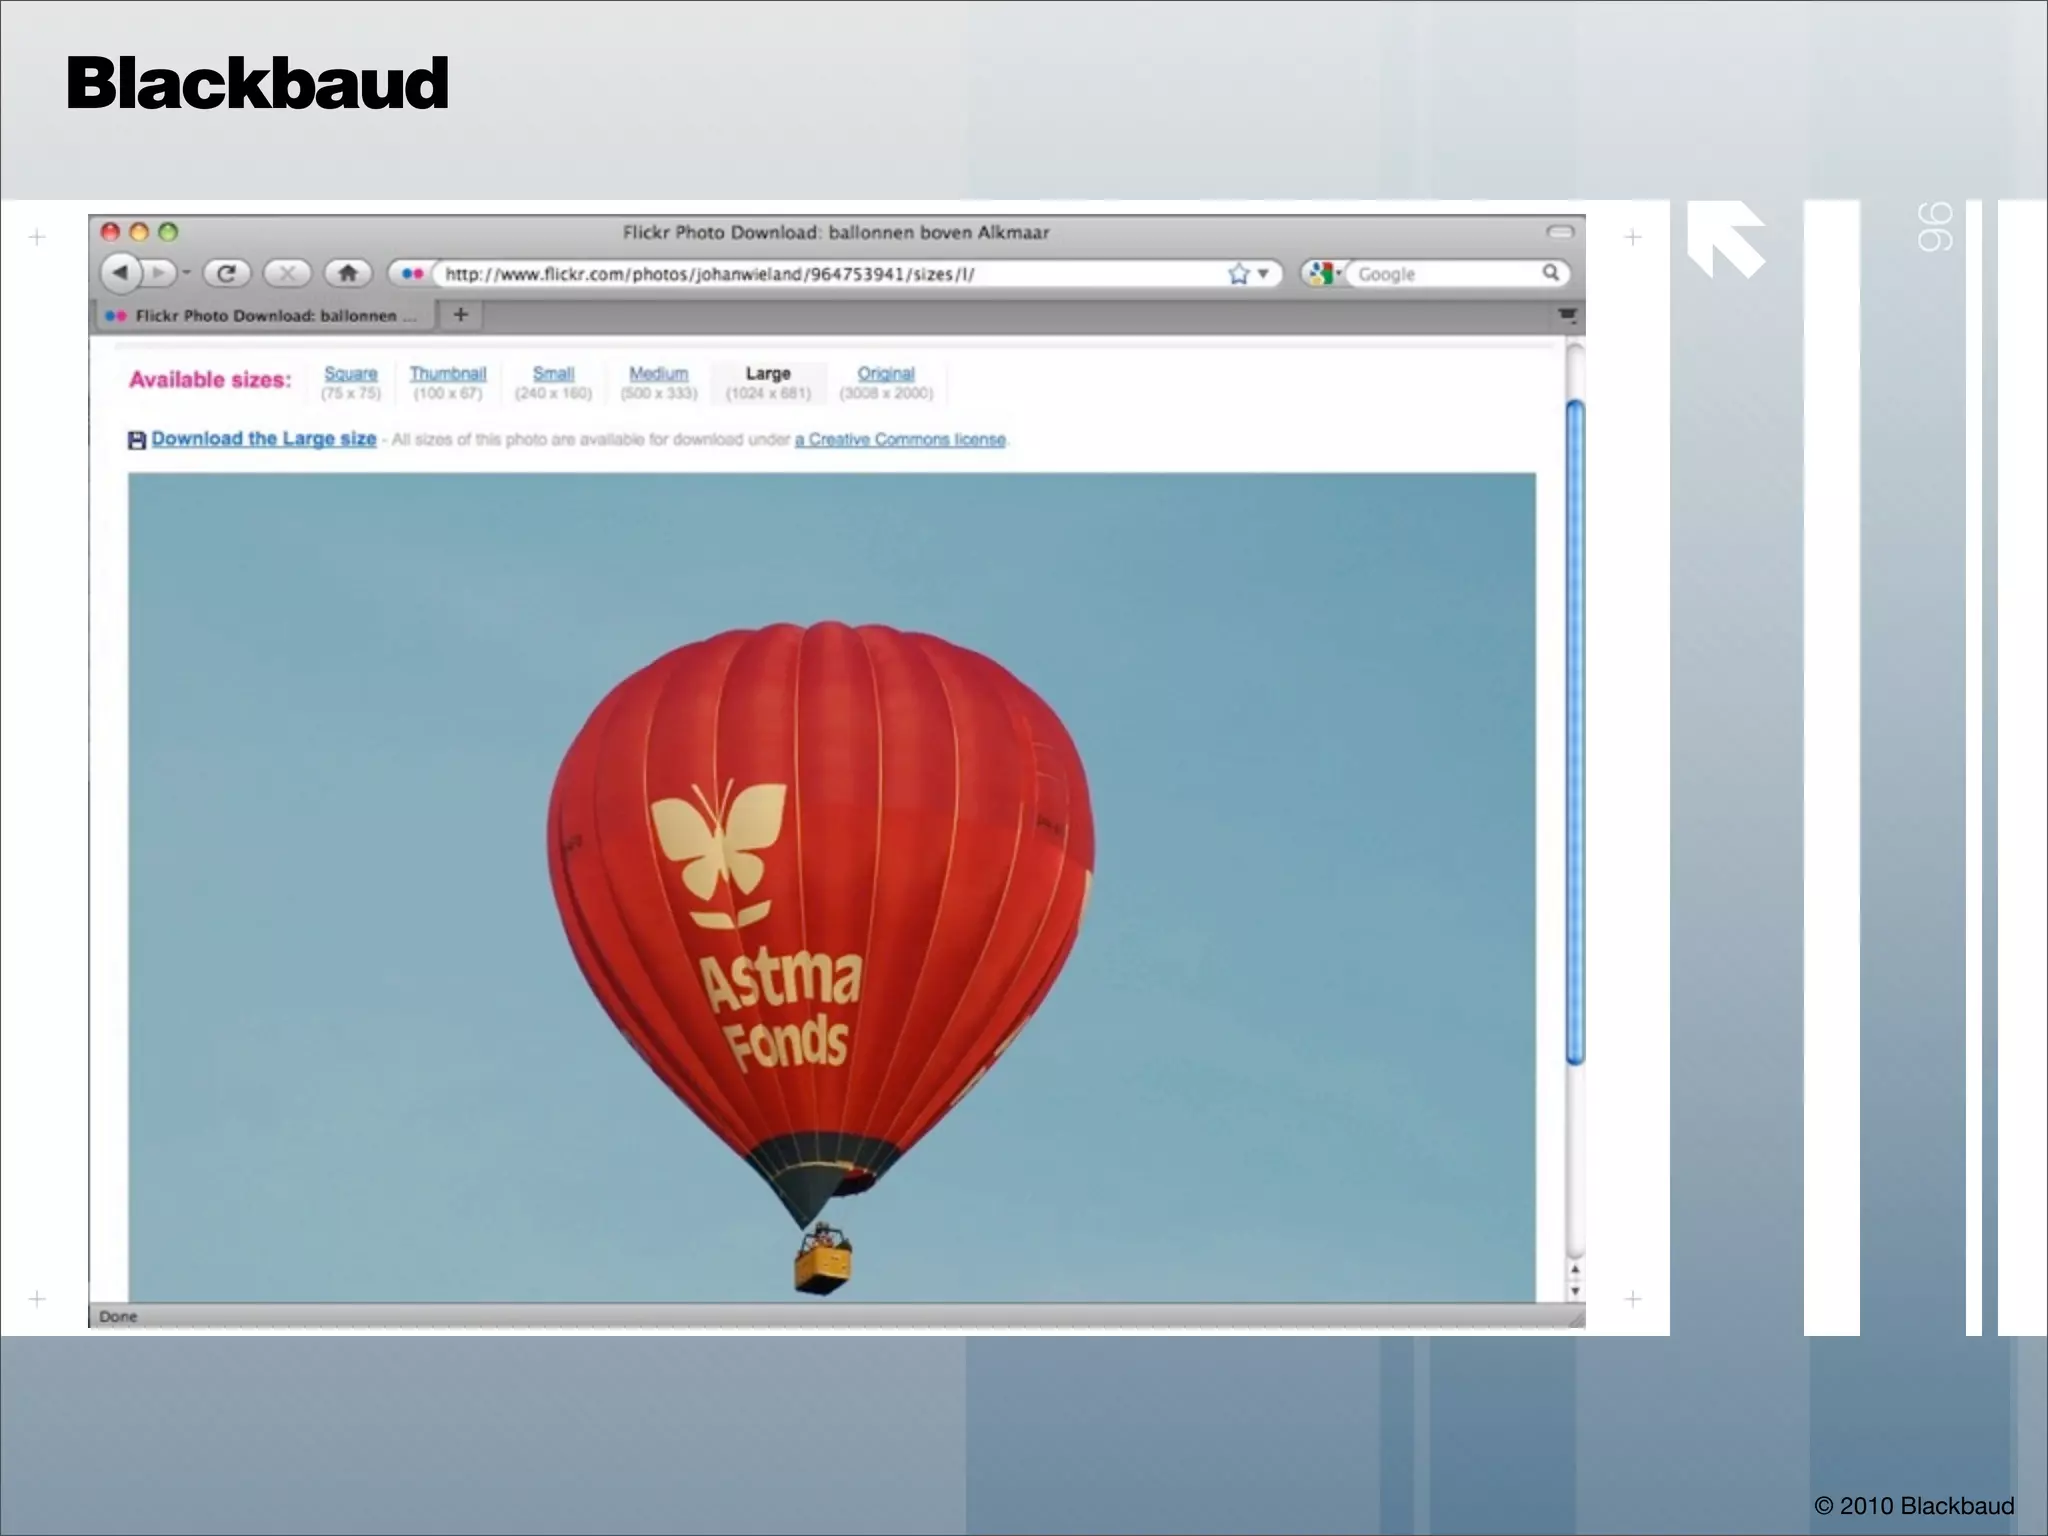The image size is (2048, 1536).
Task: Click the Available sizes label
Action: pyautogui.click(x=210, y=380)
